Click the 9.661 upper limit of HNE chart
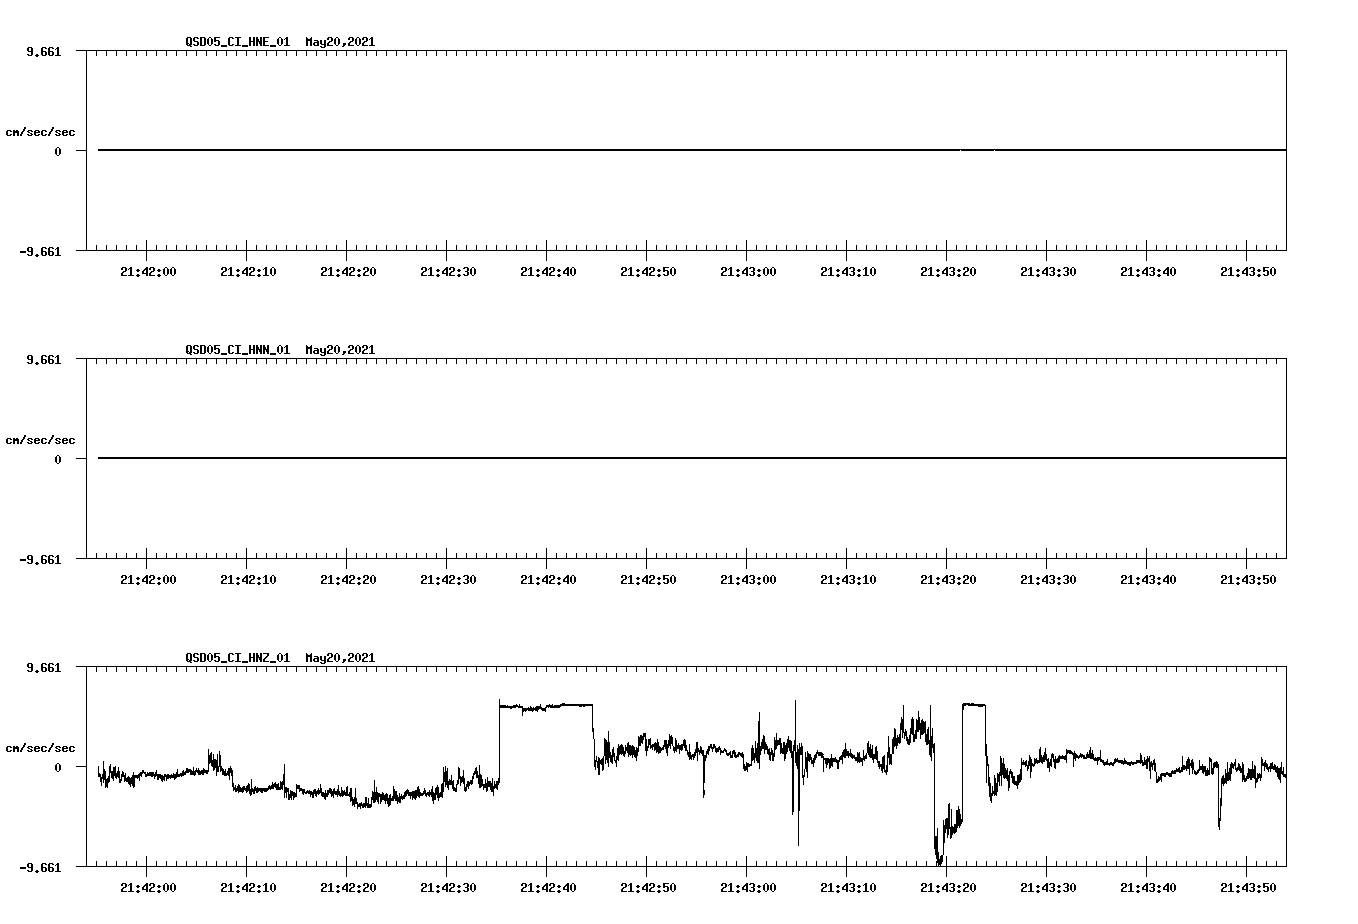 coord(44,51)
